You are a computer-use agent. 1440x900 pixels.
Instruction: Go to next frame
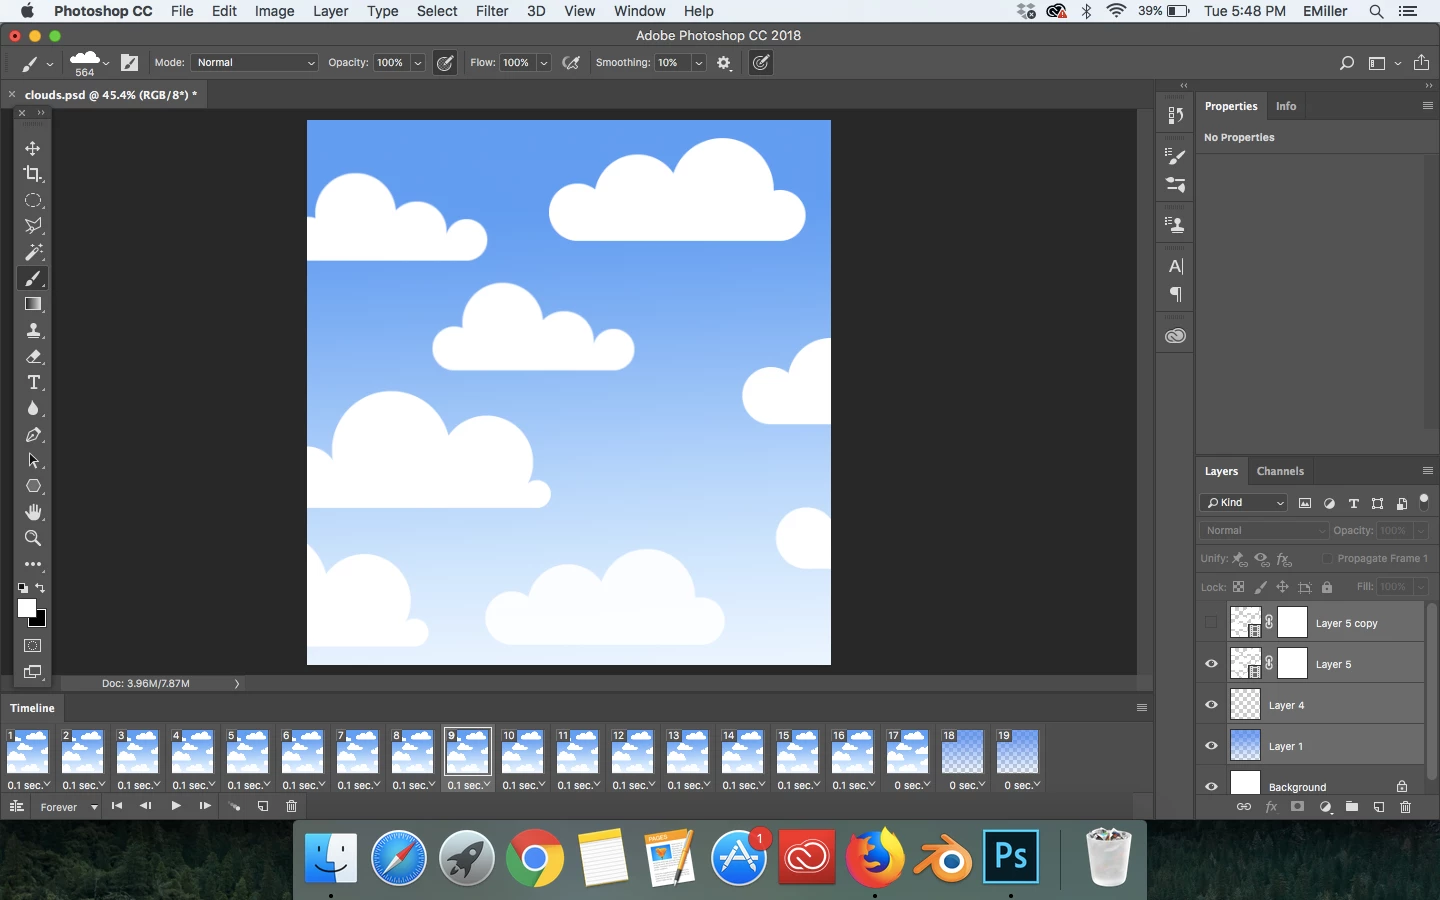coord(205,806)
